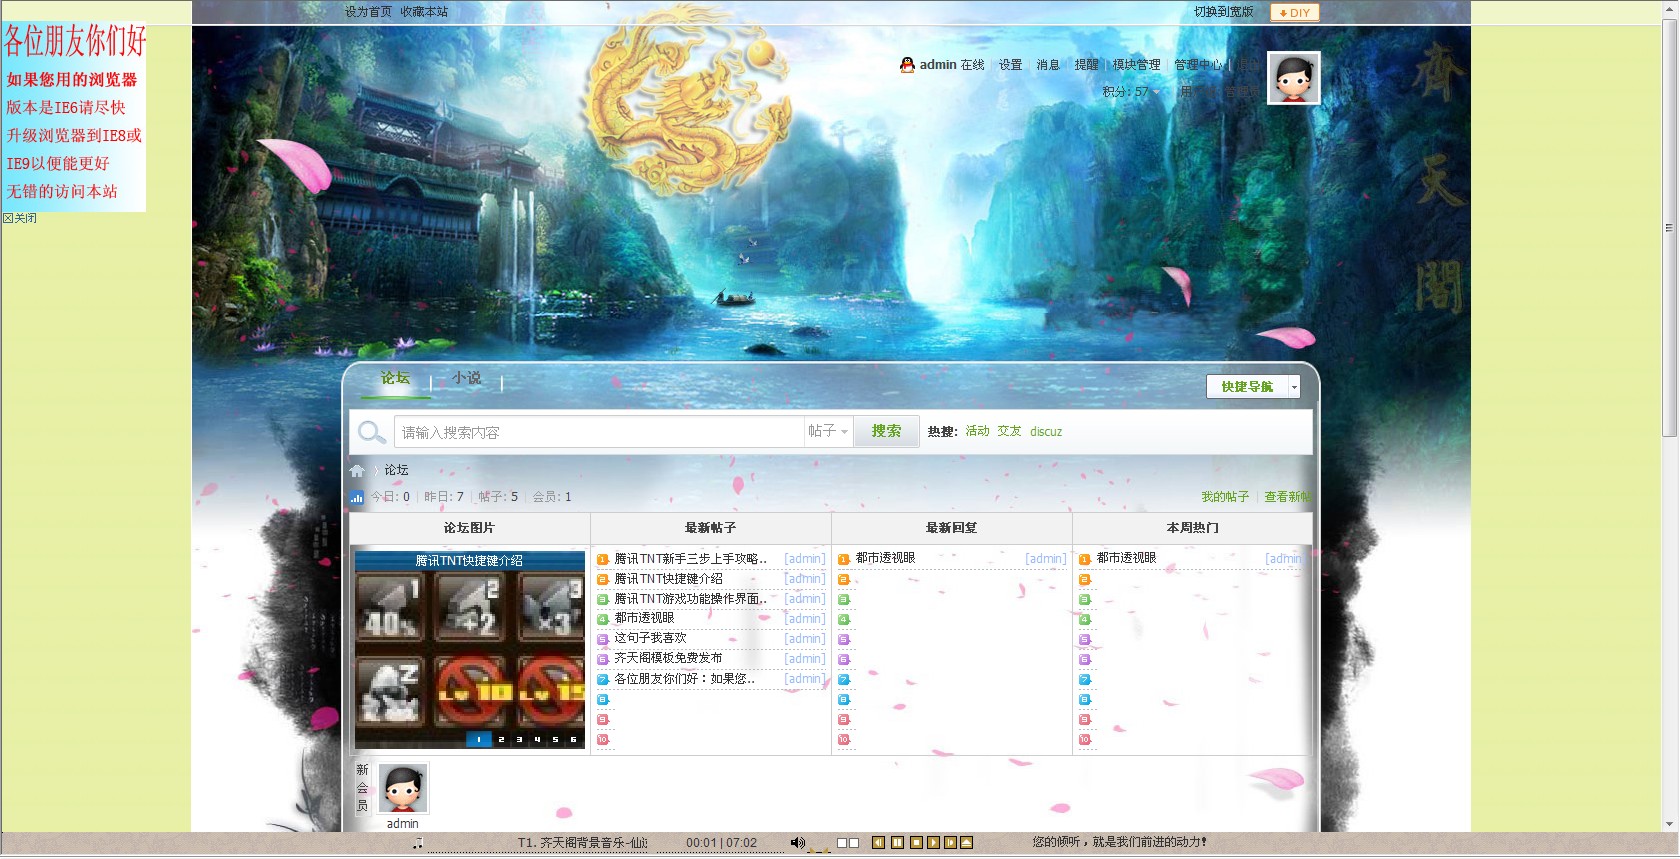Switch to wide layout via 切换到宽版
1680x859 pixels.
pos(1223,12)
